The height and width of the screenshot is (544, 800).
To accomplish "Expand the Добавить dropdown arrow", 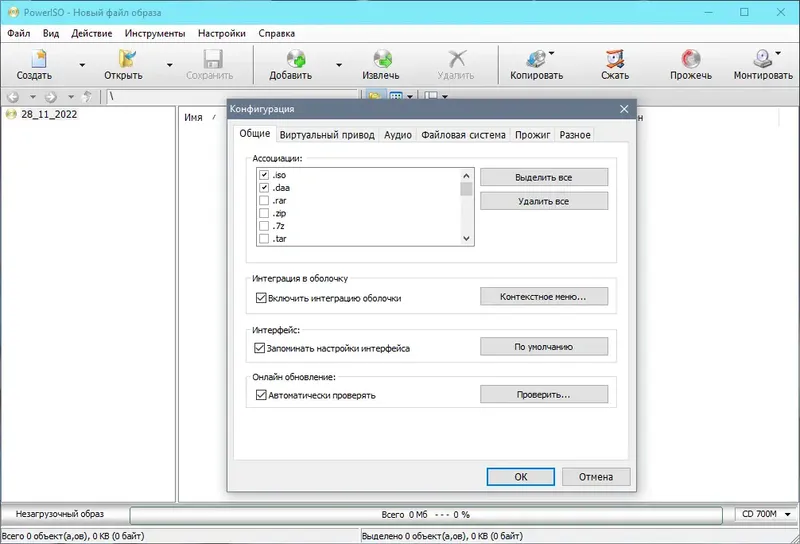I will click(339, 65).
